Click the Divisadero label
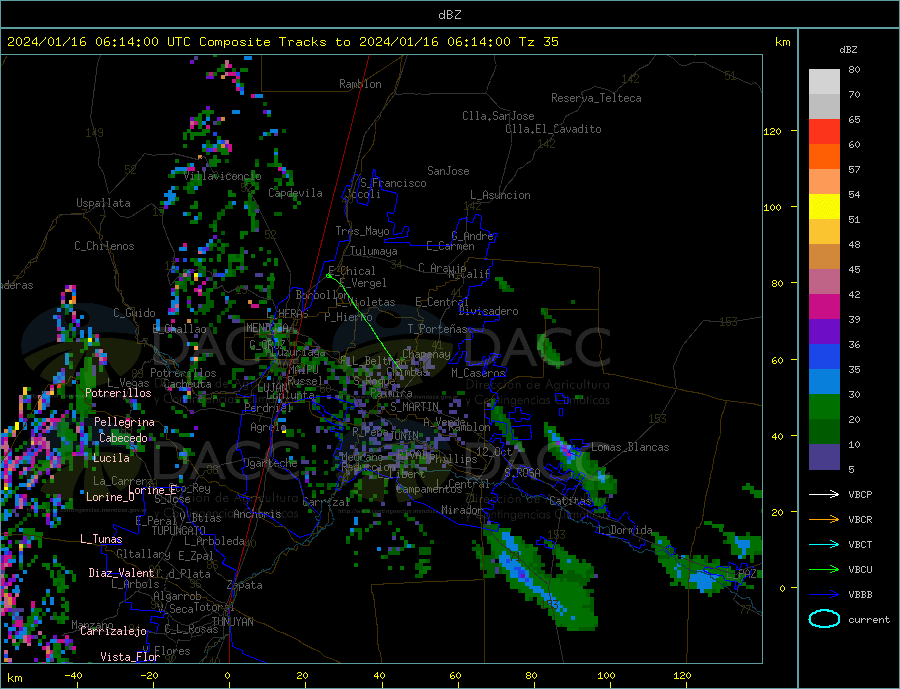Viewport: 900px width, 689px height. (488, 311)
